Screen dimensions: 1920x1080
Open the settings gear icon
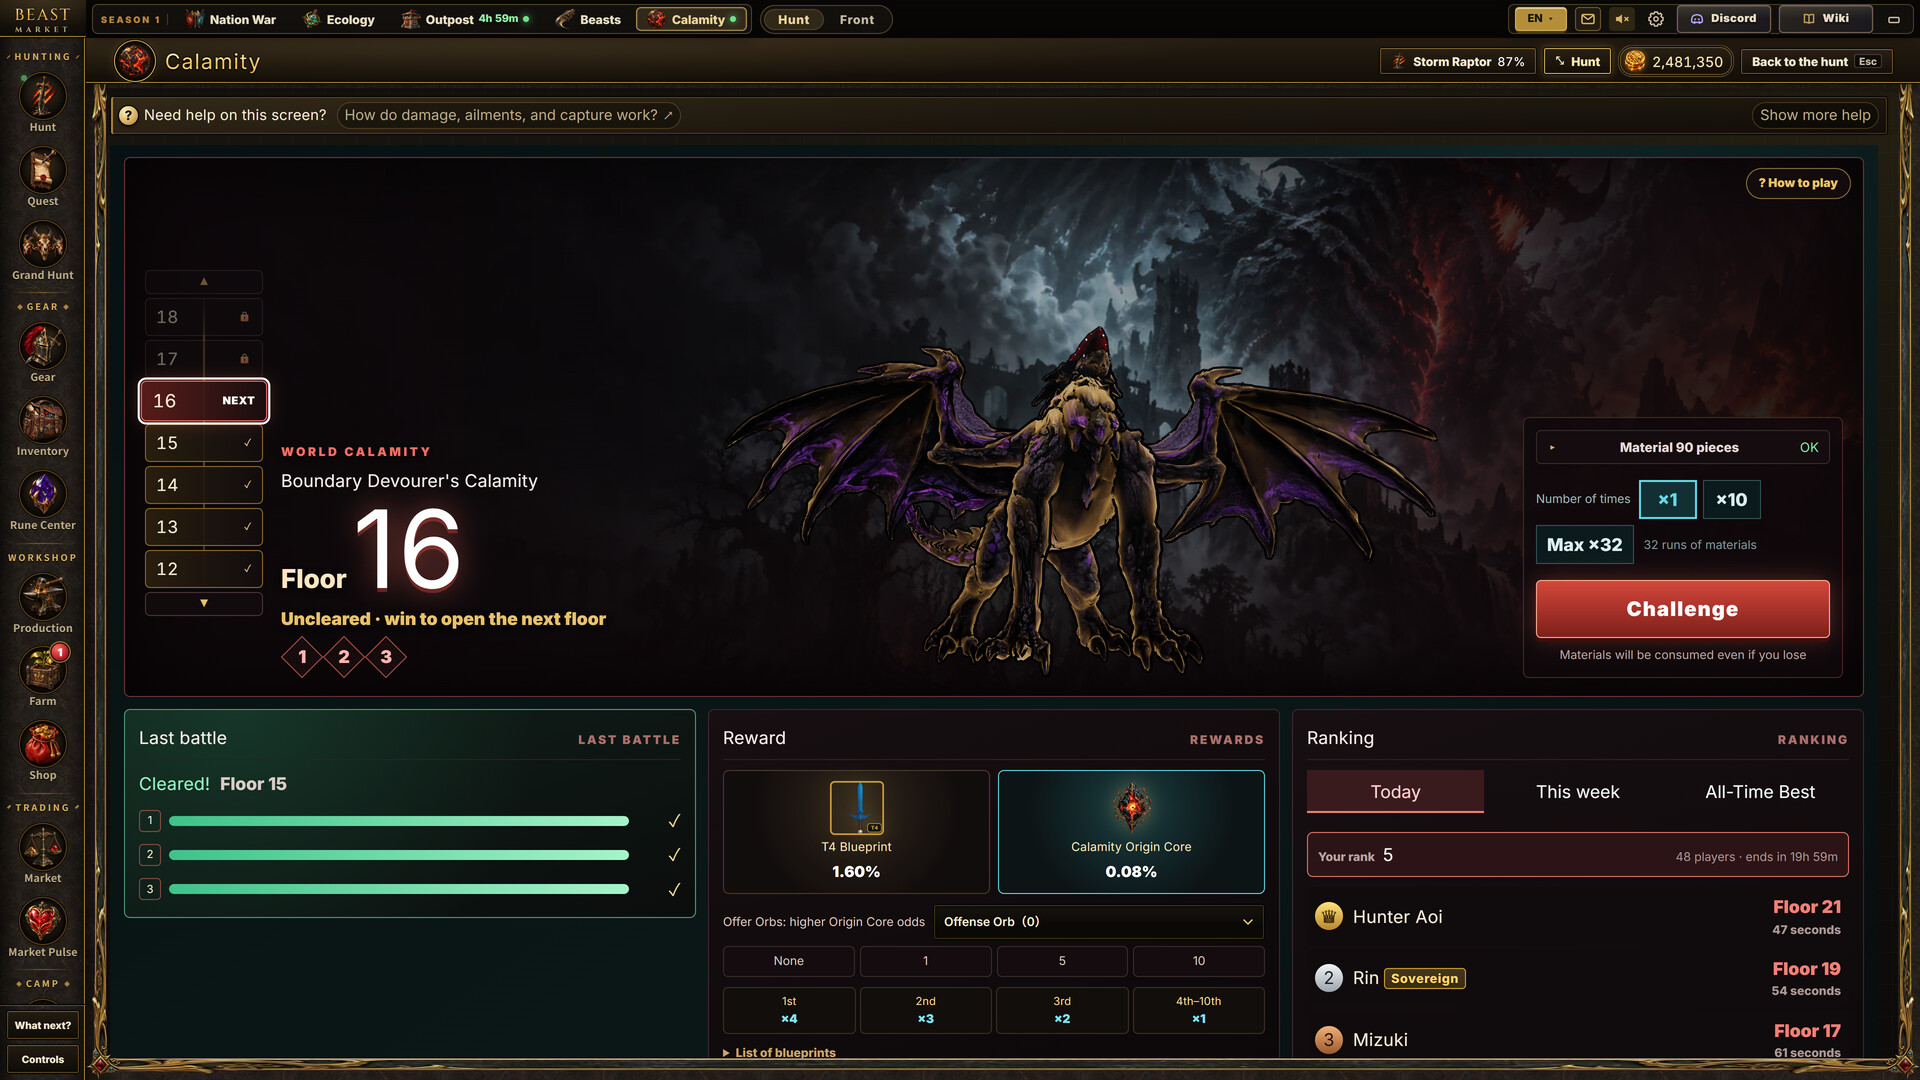click(1656, 19)
